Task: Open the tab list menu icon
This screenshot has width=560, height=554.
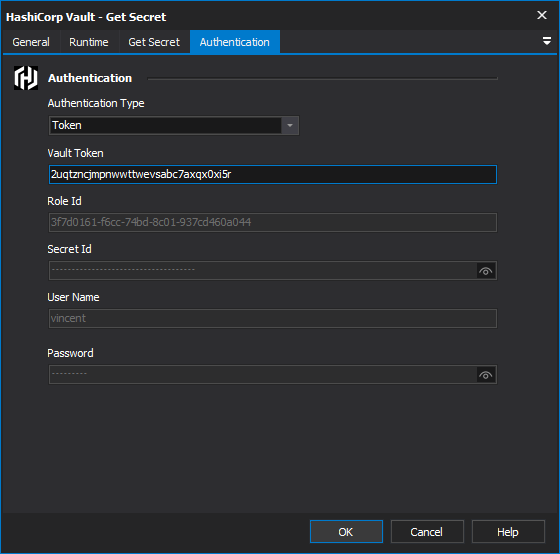Action: pyautogui.click(x=546, y=41)
